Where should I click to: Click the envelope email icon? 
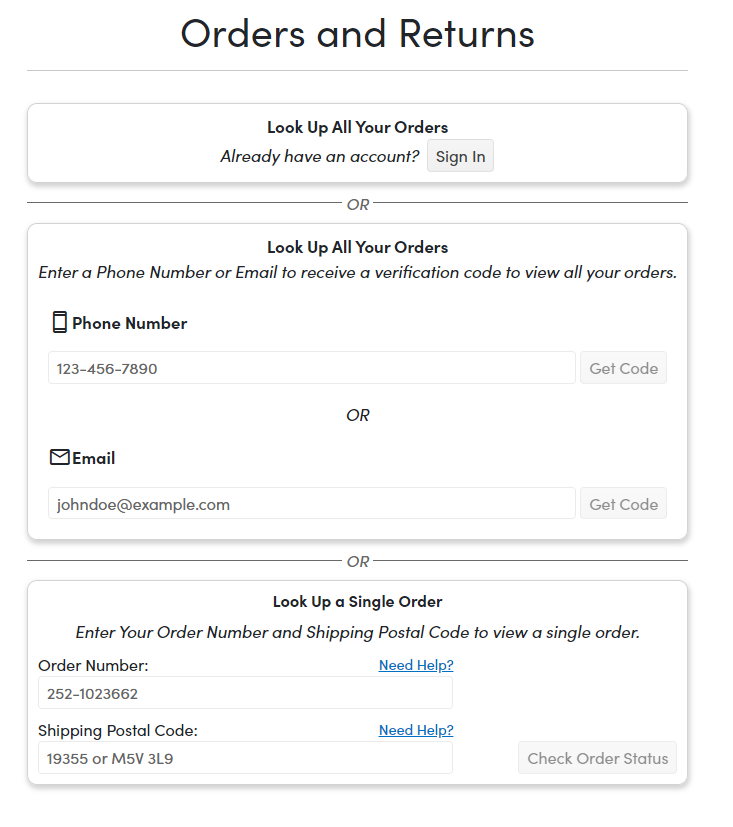(60, 457)
